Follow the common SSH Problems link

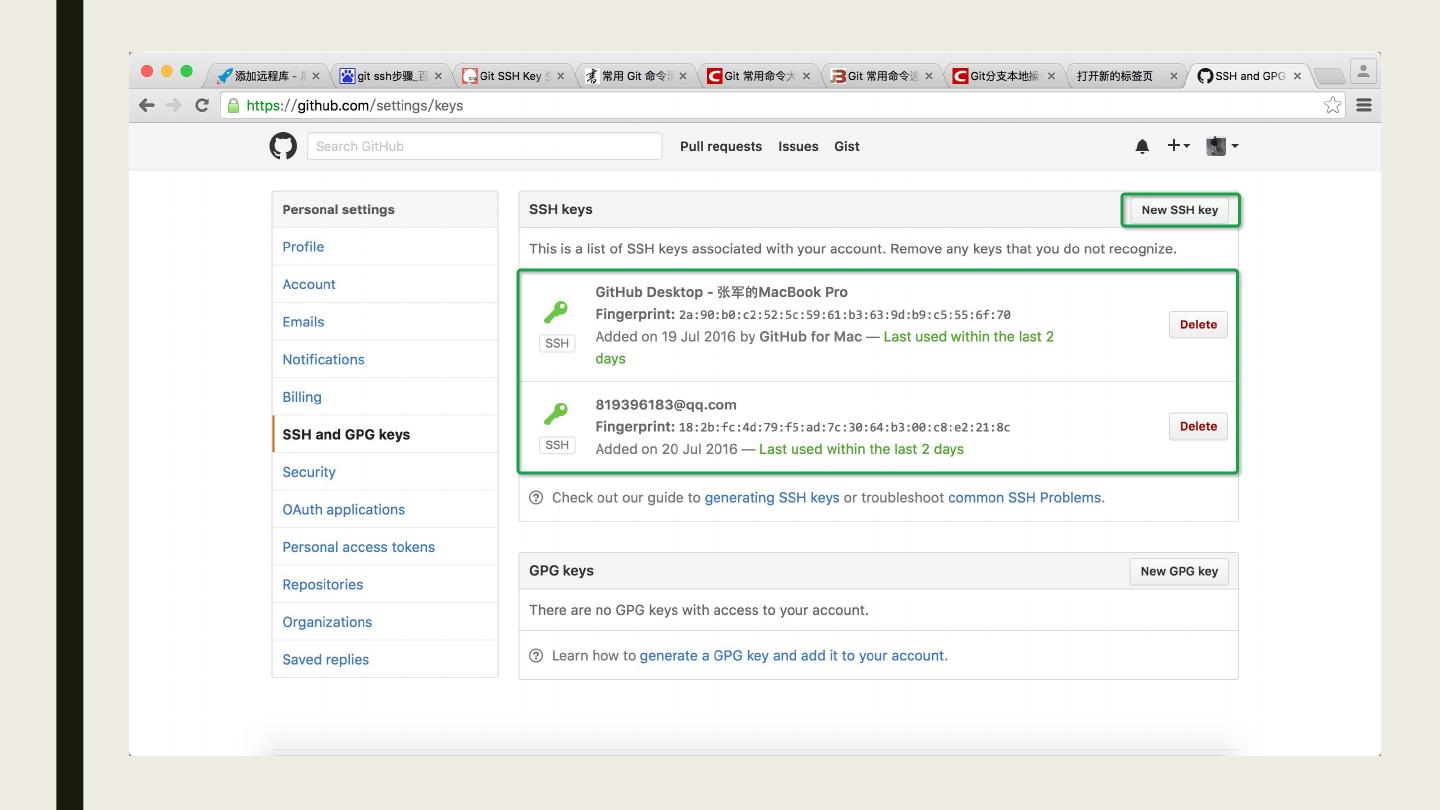pos(1026,497)
